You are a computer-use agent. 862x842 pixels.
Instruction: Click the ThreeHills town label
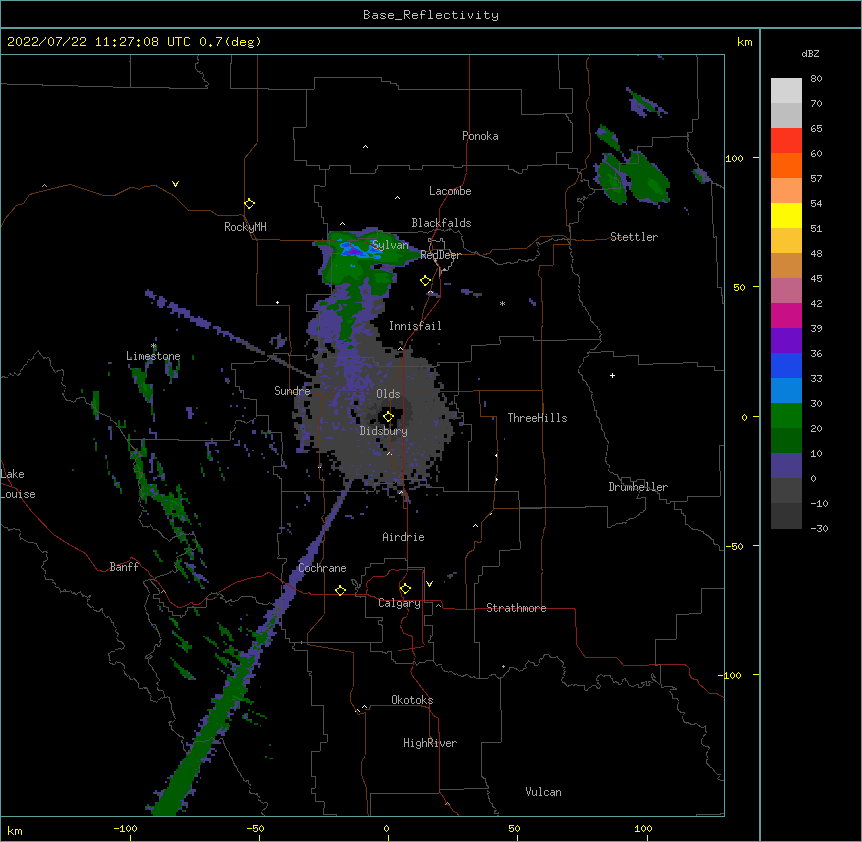(537, 418)
